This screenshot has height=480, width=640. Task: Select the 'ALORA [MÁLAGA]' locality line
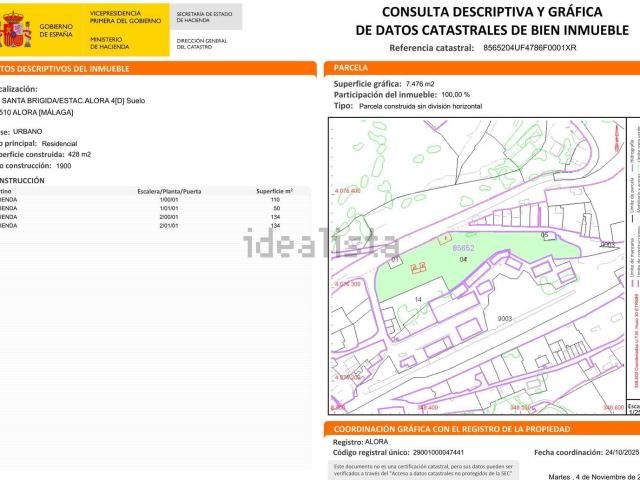click(x=43, y=112)
